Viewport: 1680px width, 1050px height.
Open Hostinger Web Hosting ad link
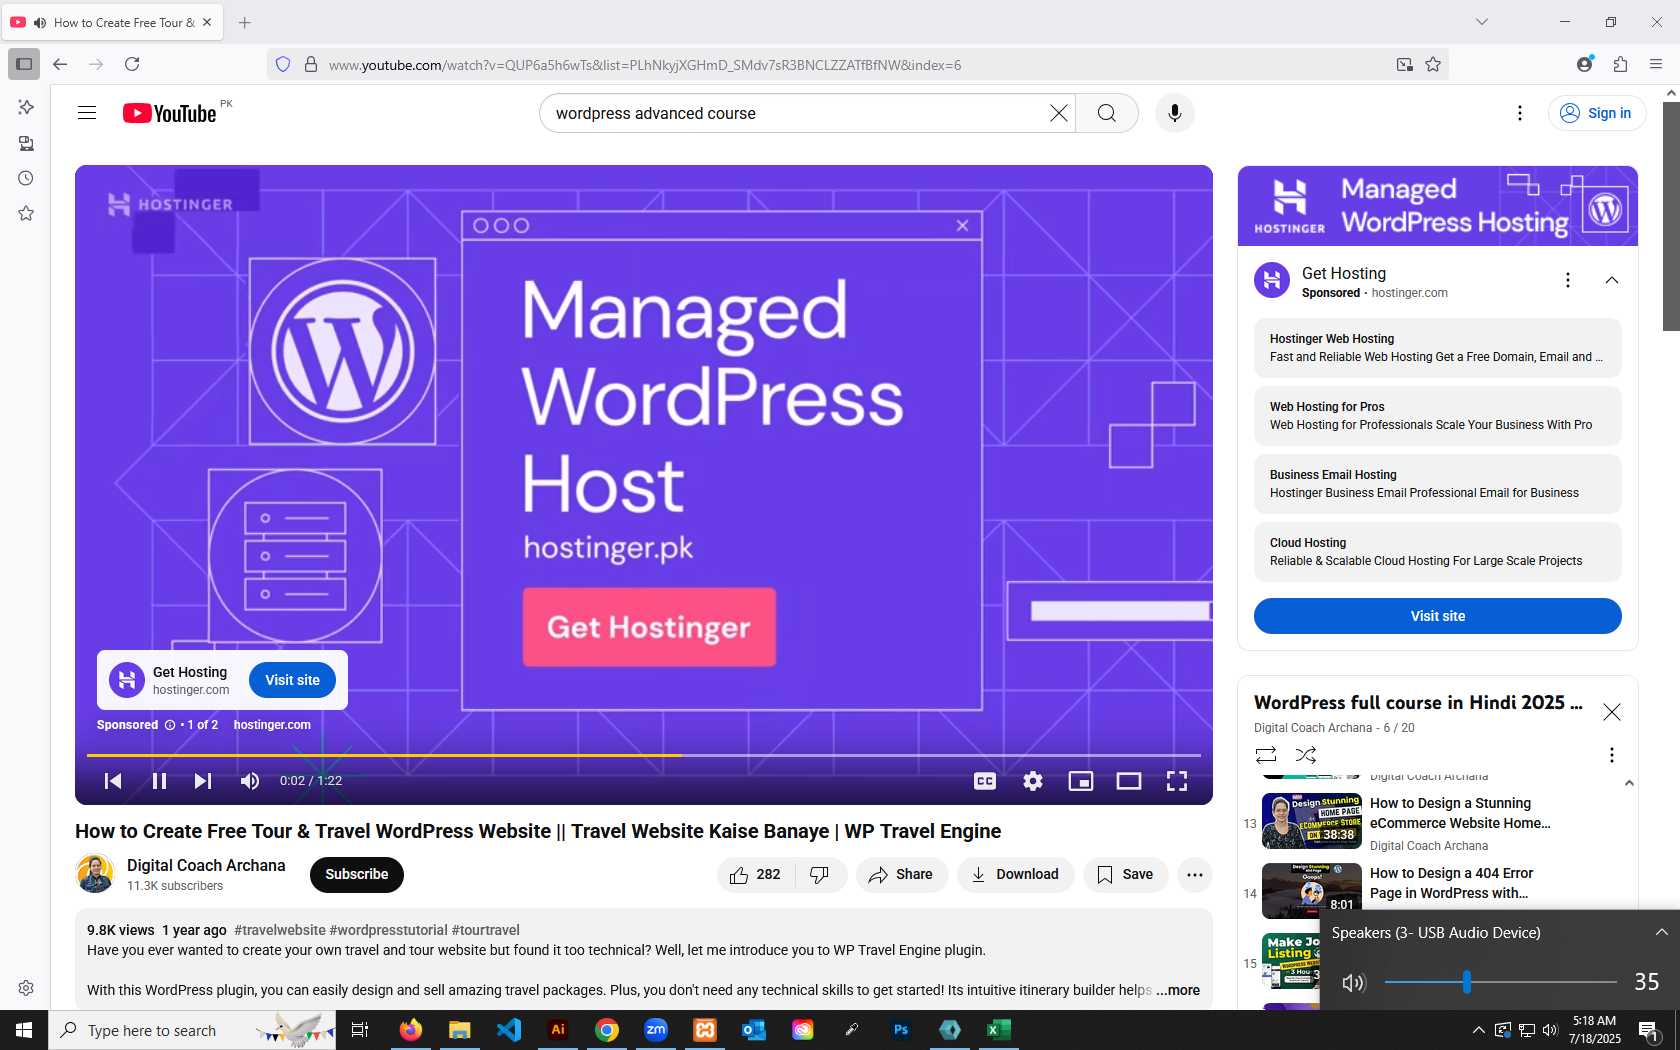coord(1437,348)
